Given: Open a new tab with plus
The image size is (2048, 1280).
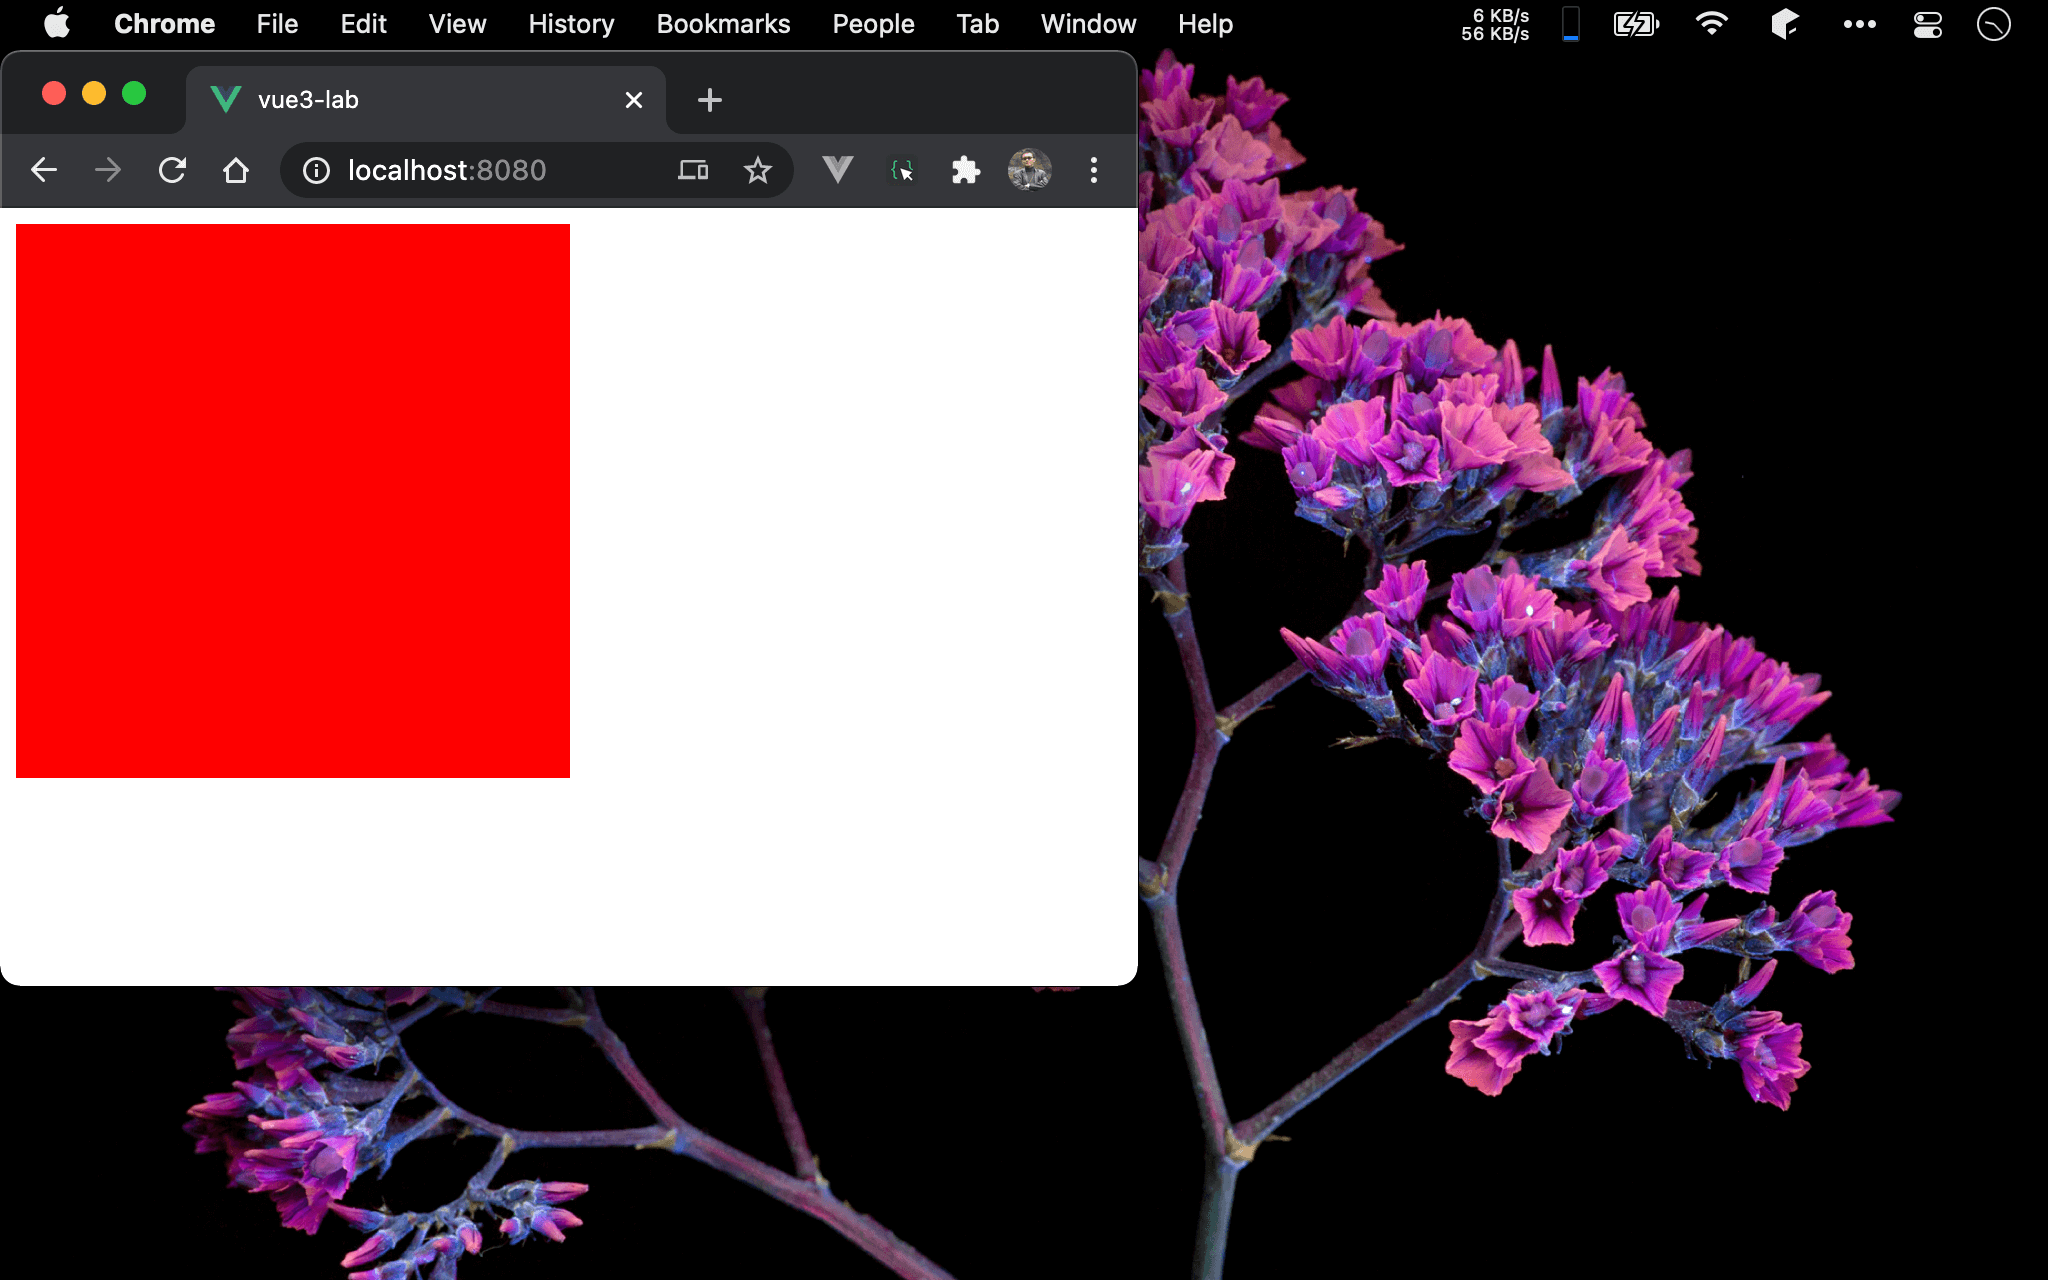Looking at the screenshot, I should pyautogui.click(x=709, y=100).
